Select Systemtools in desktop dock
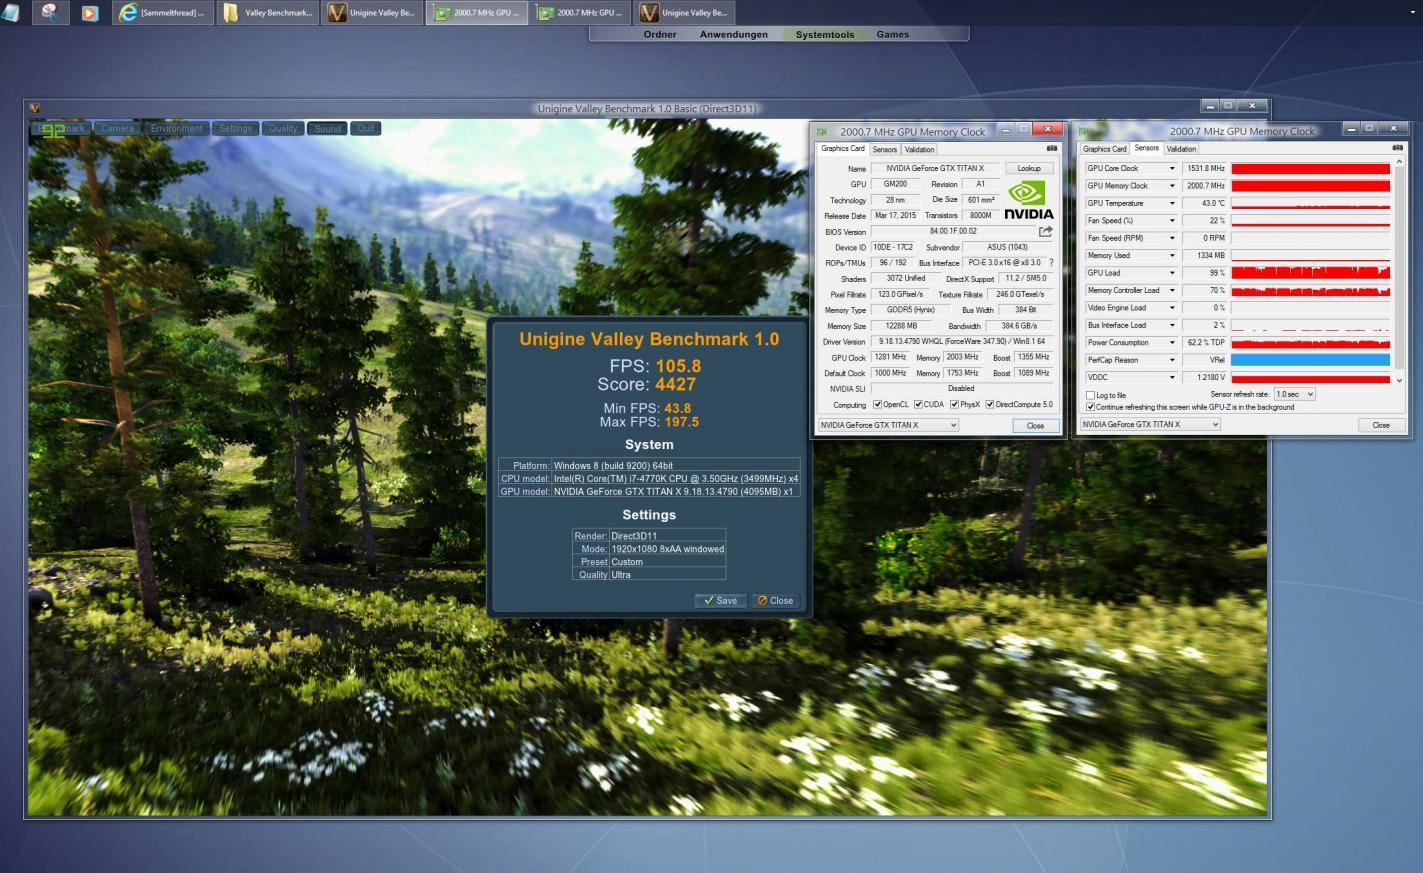This screenshot has width=1423, height=873. 825,34
